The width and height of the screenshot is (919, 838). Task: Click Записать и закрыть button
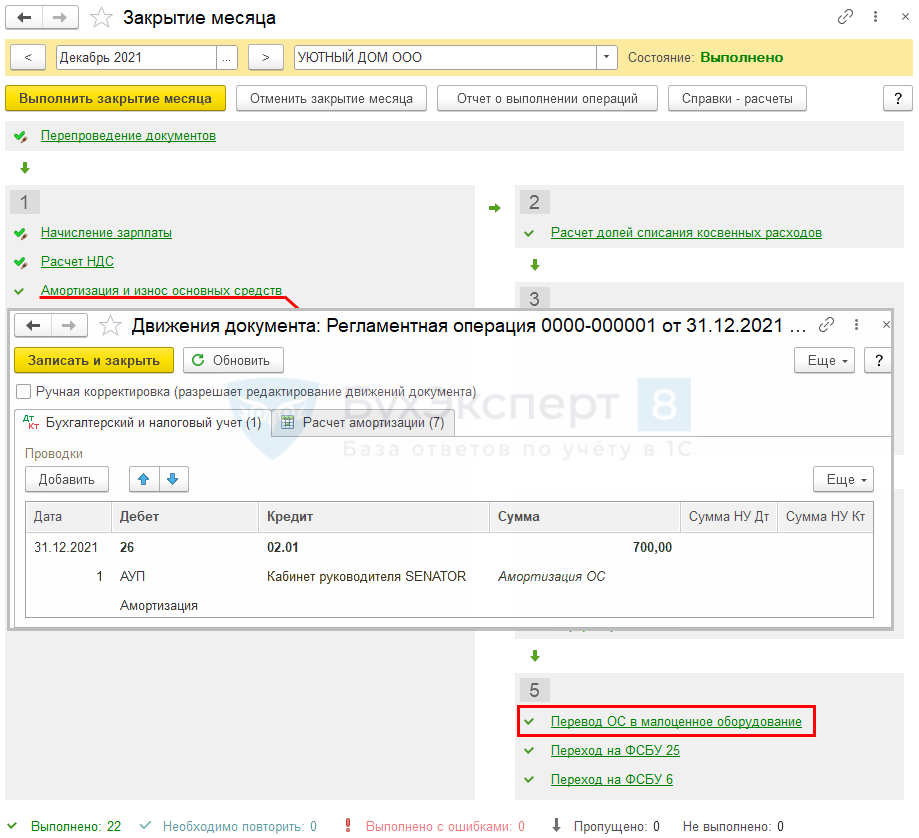pos(94,361)
